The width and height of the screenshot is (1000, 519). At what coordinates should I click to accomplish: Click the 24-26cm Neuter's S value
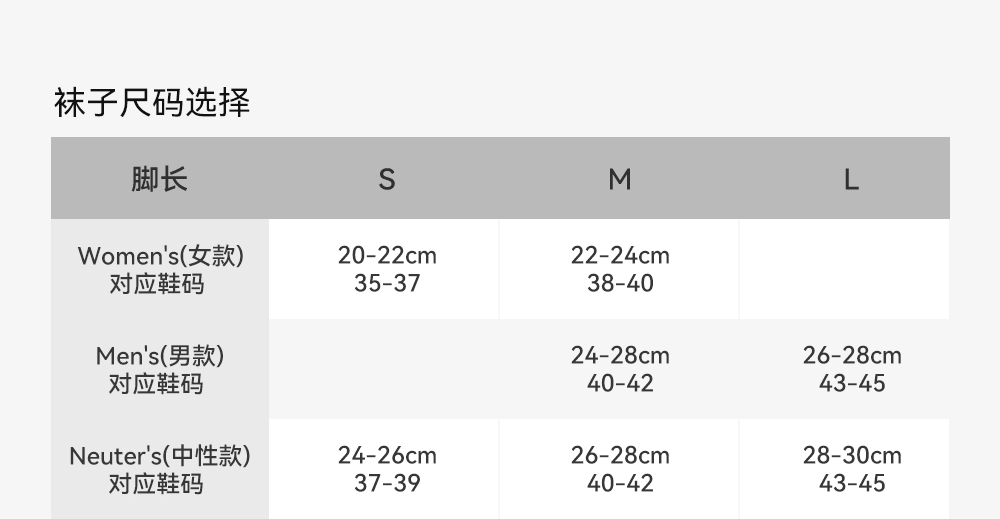tap(387, 456)
